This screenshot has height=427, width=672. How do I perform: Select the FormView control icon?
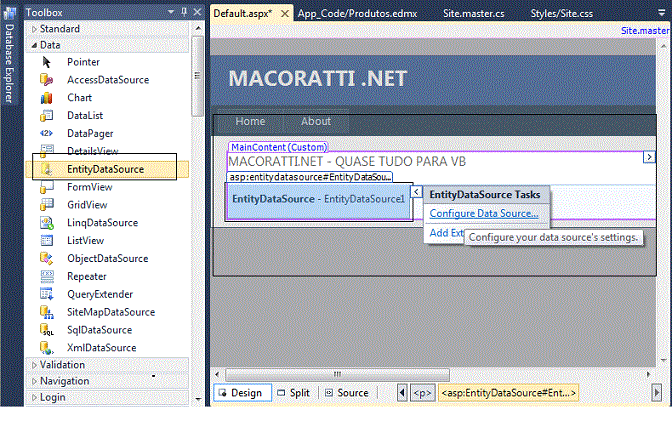point(46,187)
